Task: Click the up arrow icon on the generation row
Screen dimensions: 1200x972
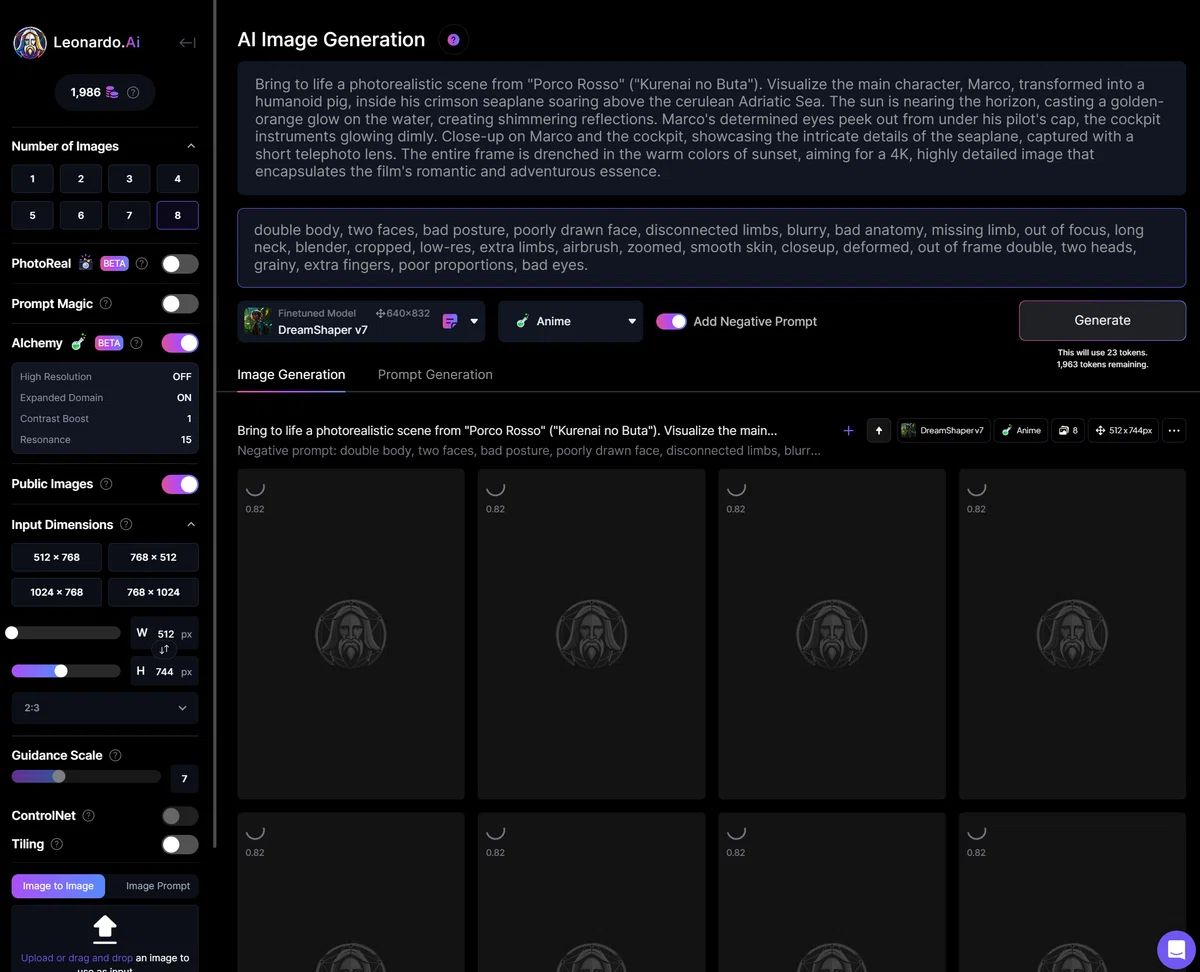Action: click(879, 431)
